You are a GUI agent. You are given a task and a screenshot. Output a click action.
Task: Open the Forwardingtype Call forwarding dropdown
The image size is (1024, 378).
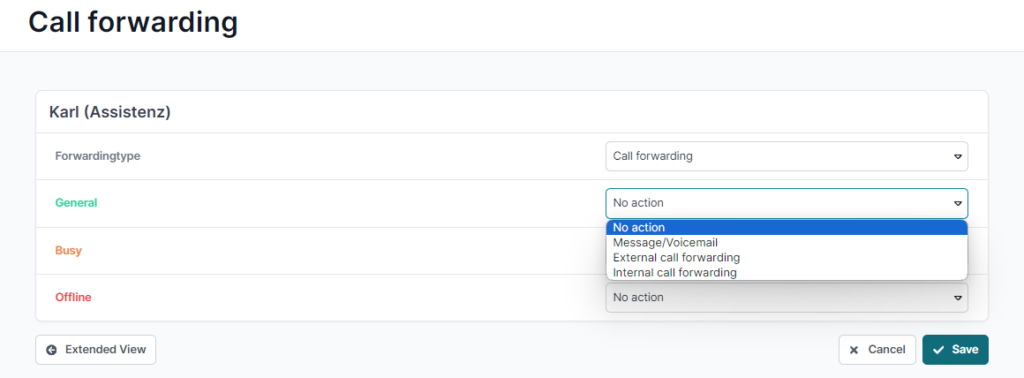[787, 157]
